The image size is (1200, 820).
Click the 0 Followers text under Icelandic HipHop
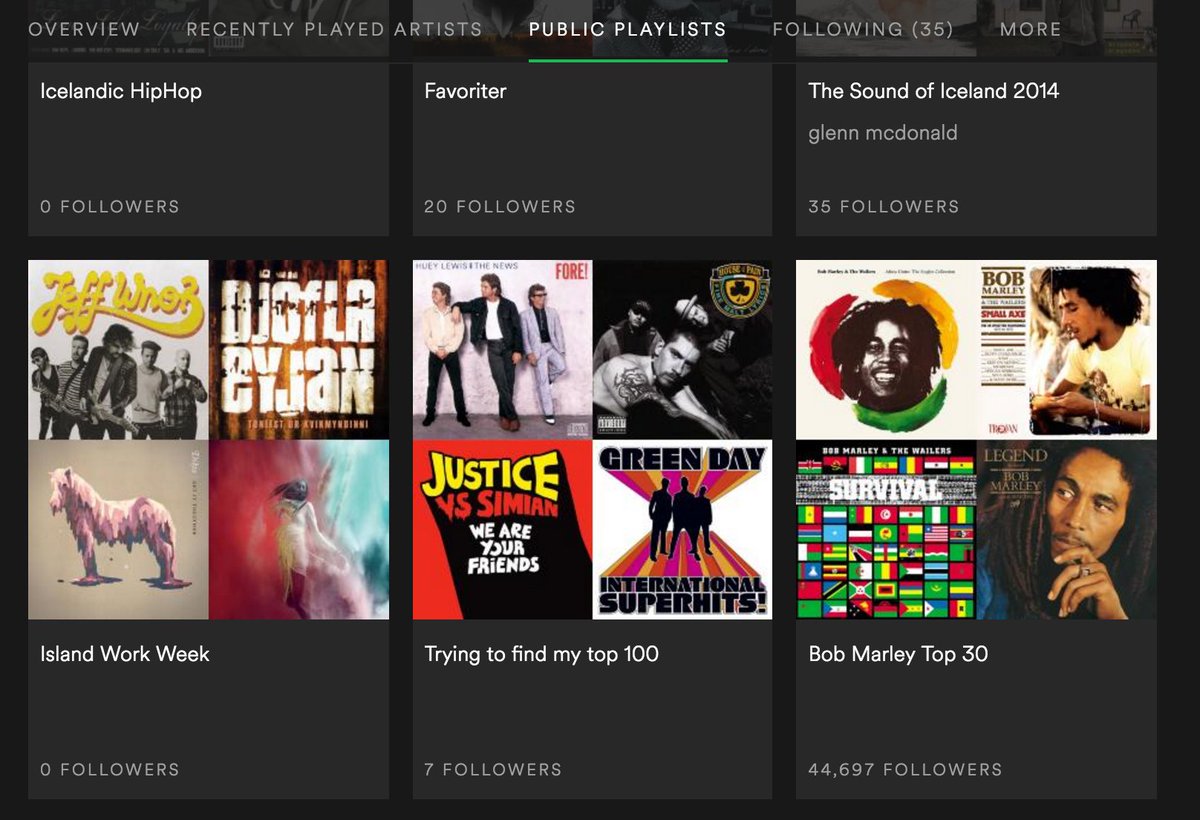point(110,207)
